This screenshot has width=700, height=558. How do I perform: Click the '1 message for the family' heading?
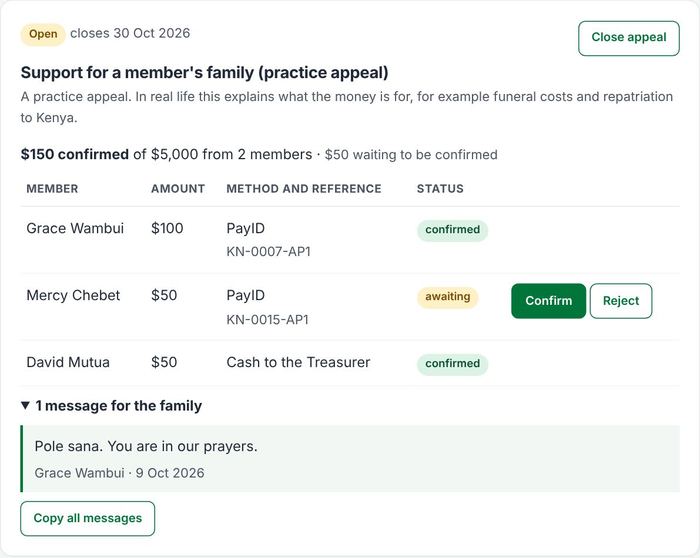[118, 405]
